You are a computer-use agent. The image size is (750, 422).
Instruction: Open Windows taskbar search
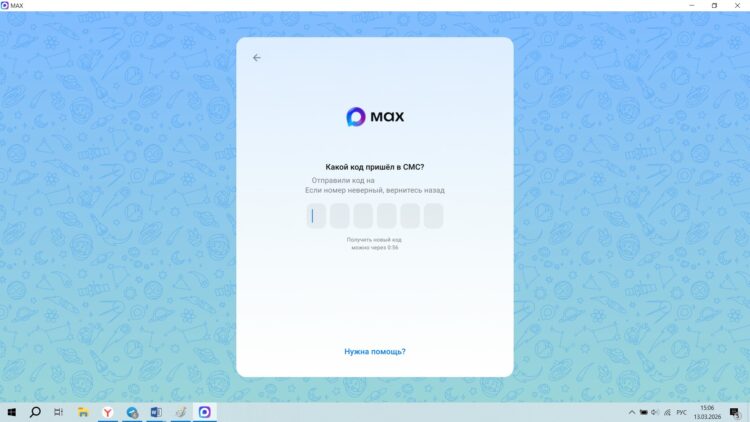click(35, 412)
